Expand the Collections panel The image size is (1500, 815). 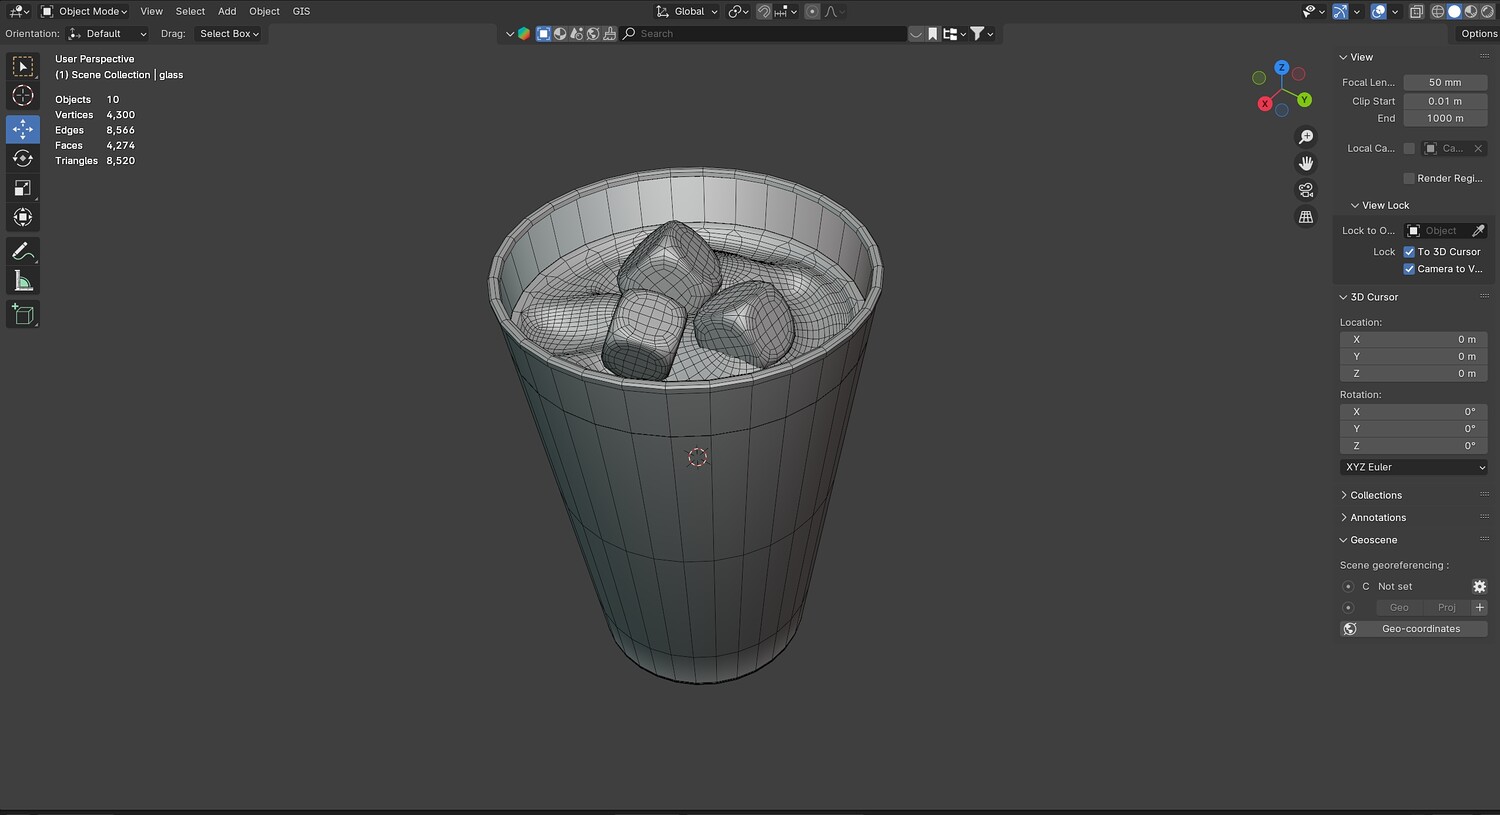[1376, 495]
